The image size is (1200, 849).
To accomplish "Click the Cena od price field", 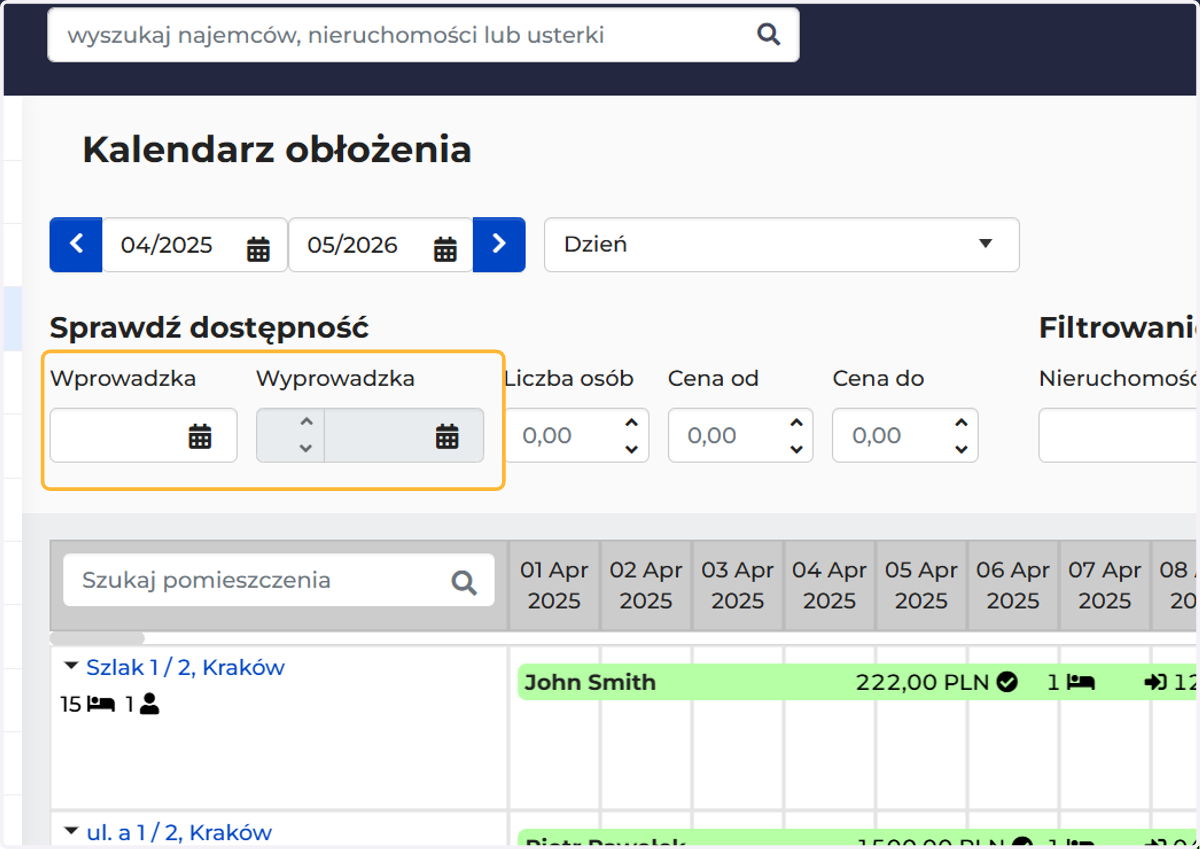I will [x=740, y=435].
